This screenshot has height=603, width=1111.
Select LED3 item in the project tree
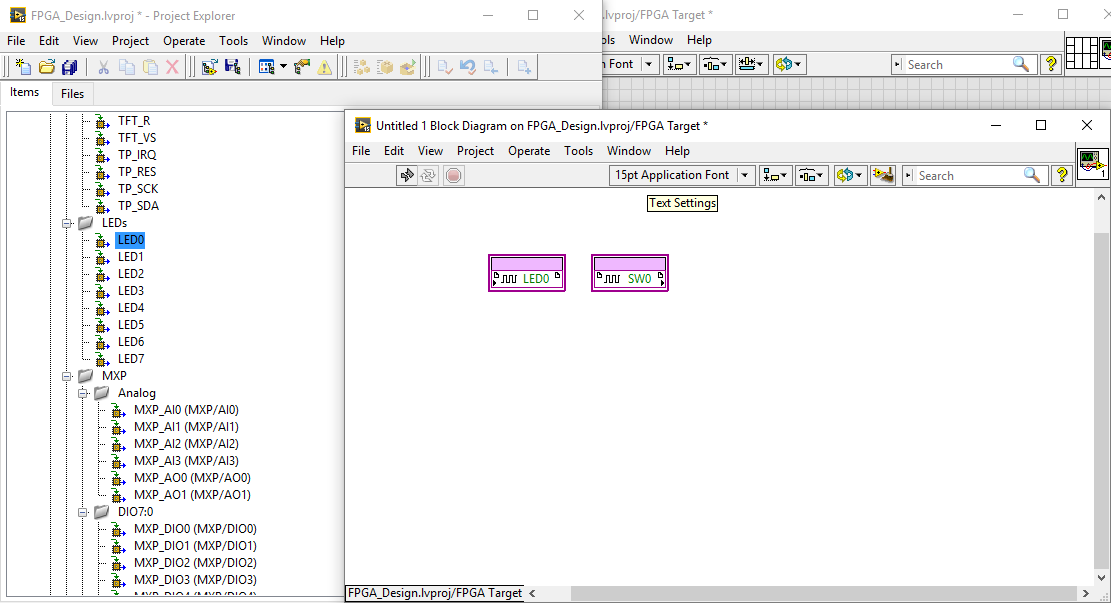pyautogui.click(x=131, y=291)
